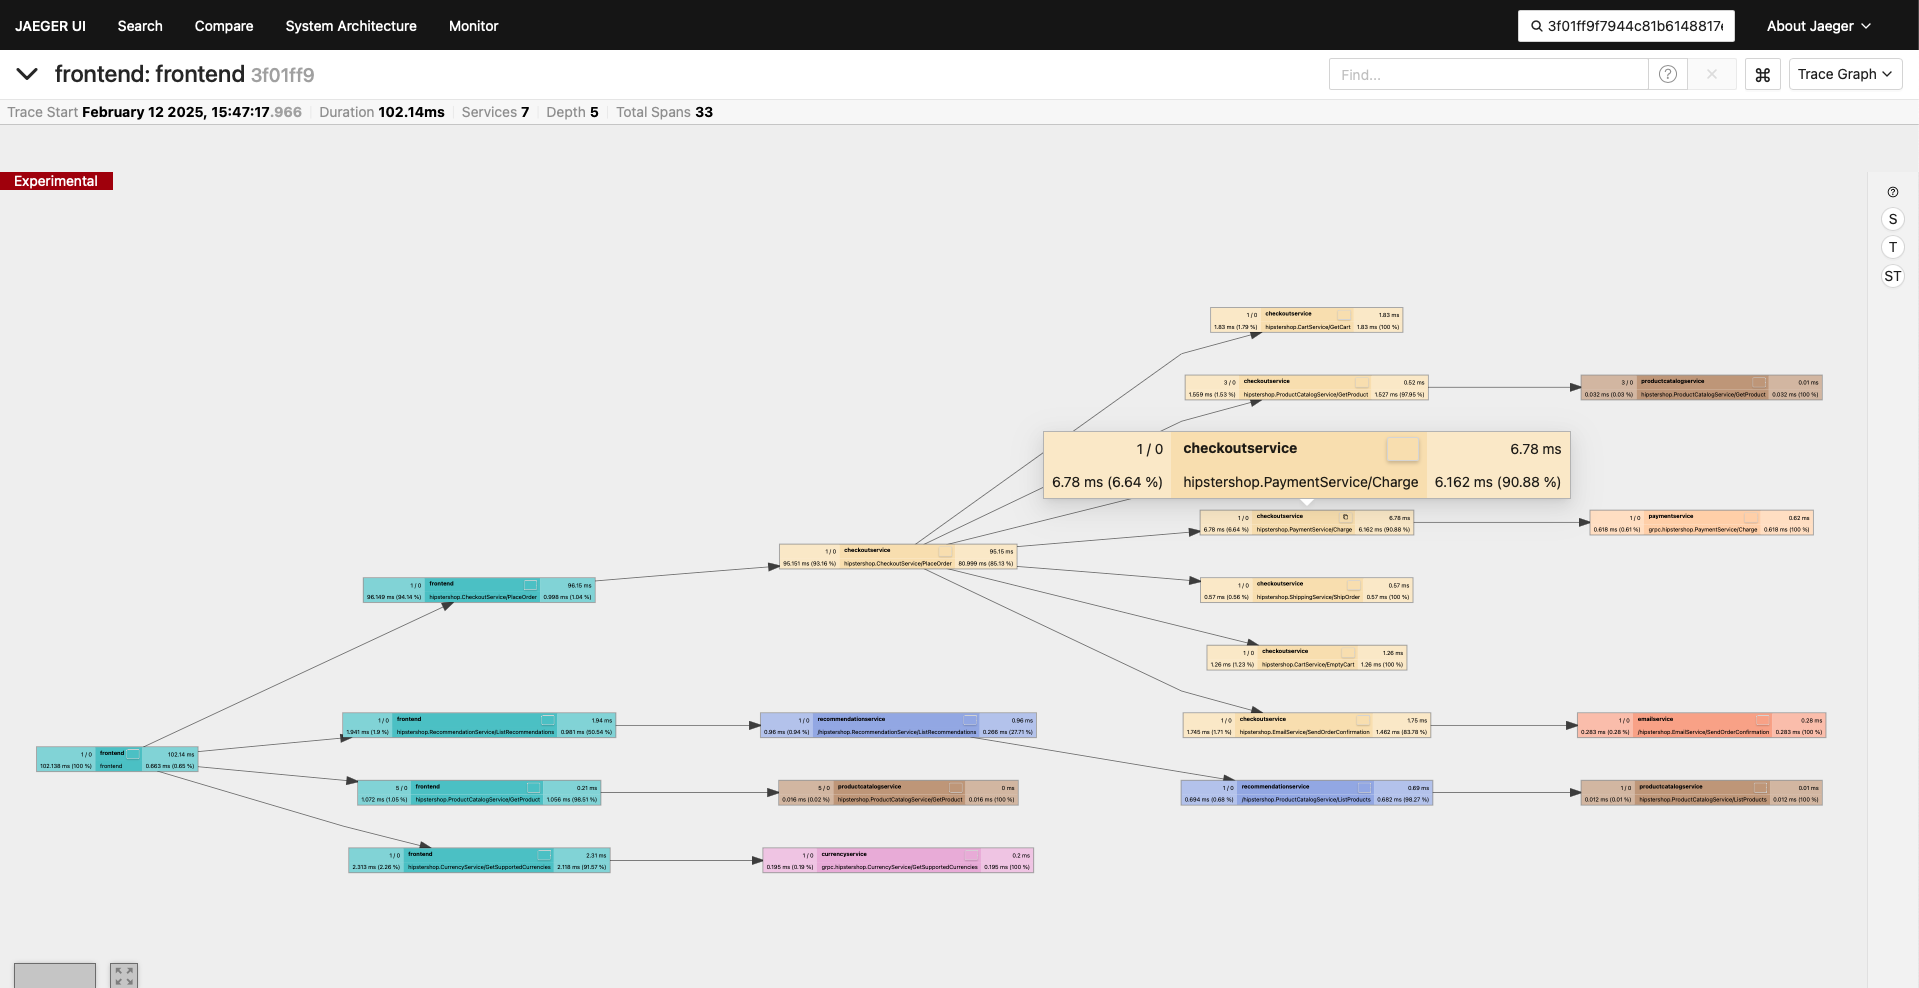Focus the Find text input field

point(1488,74)
